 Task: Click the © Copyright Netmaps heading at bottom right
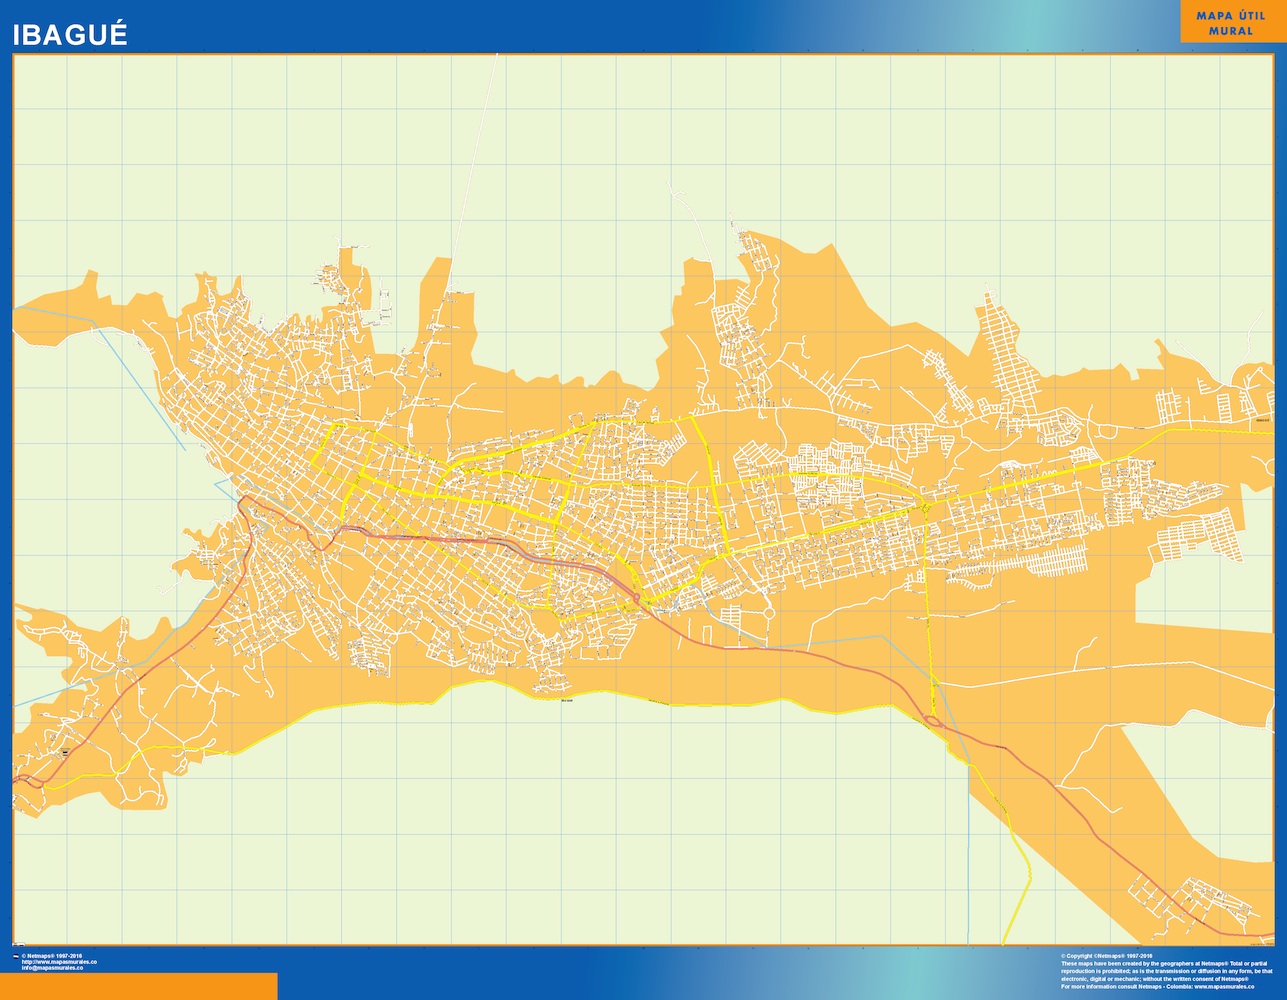tap(1107, 956)
